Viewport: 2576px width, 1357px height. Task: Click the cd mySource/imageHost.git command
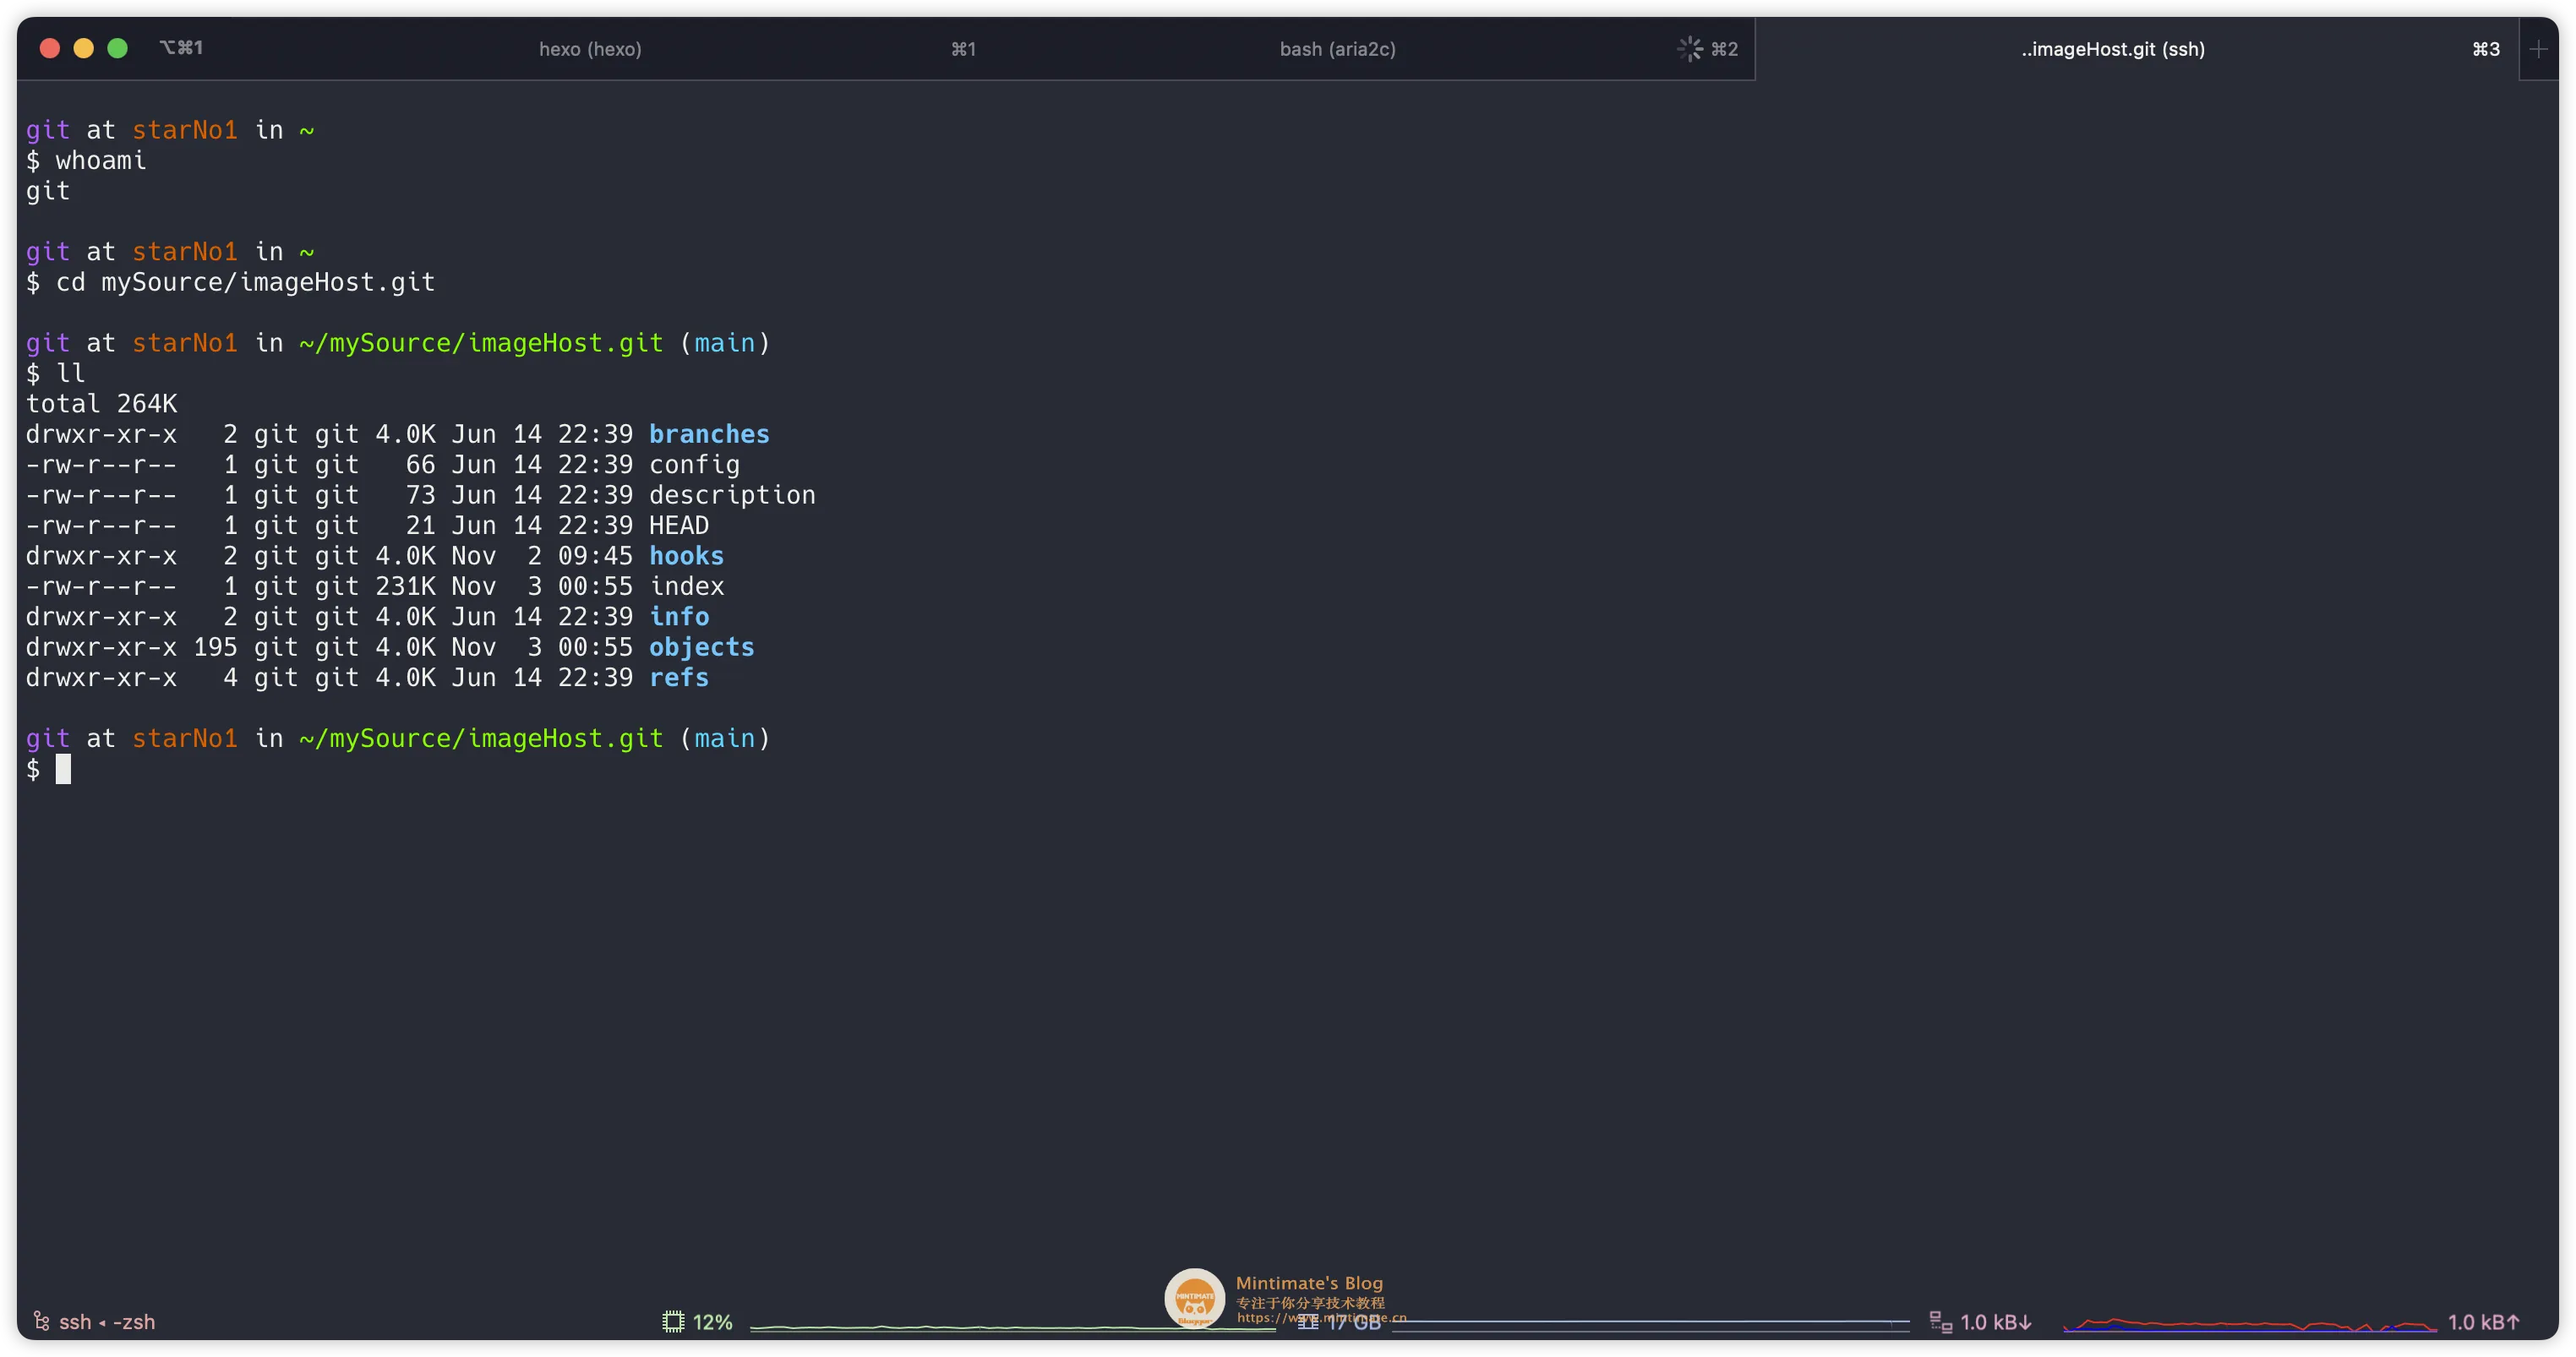[245, 282]
